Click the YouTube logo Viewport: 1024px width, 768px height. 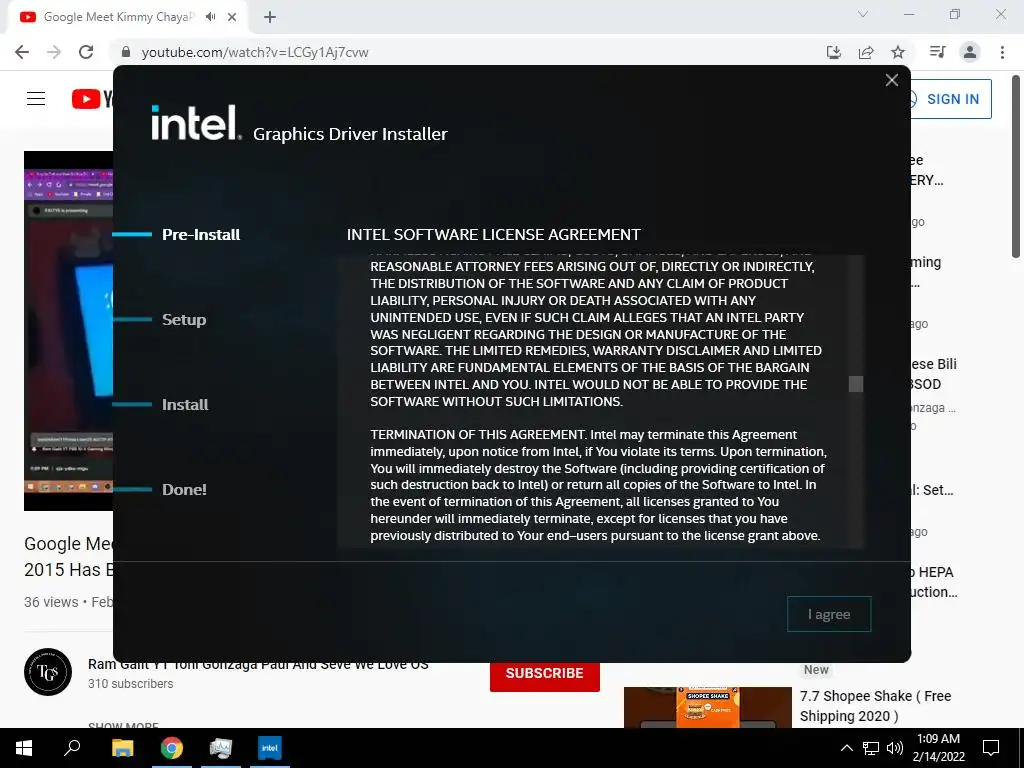point(92,99)
